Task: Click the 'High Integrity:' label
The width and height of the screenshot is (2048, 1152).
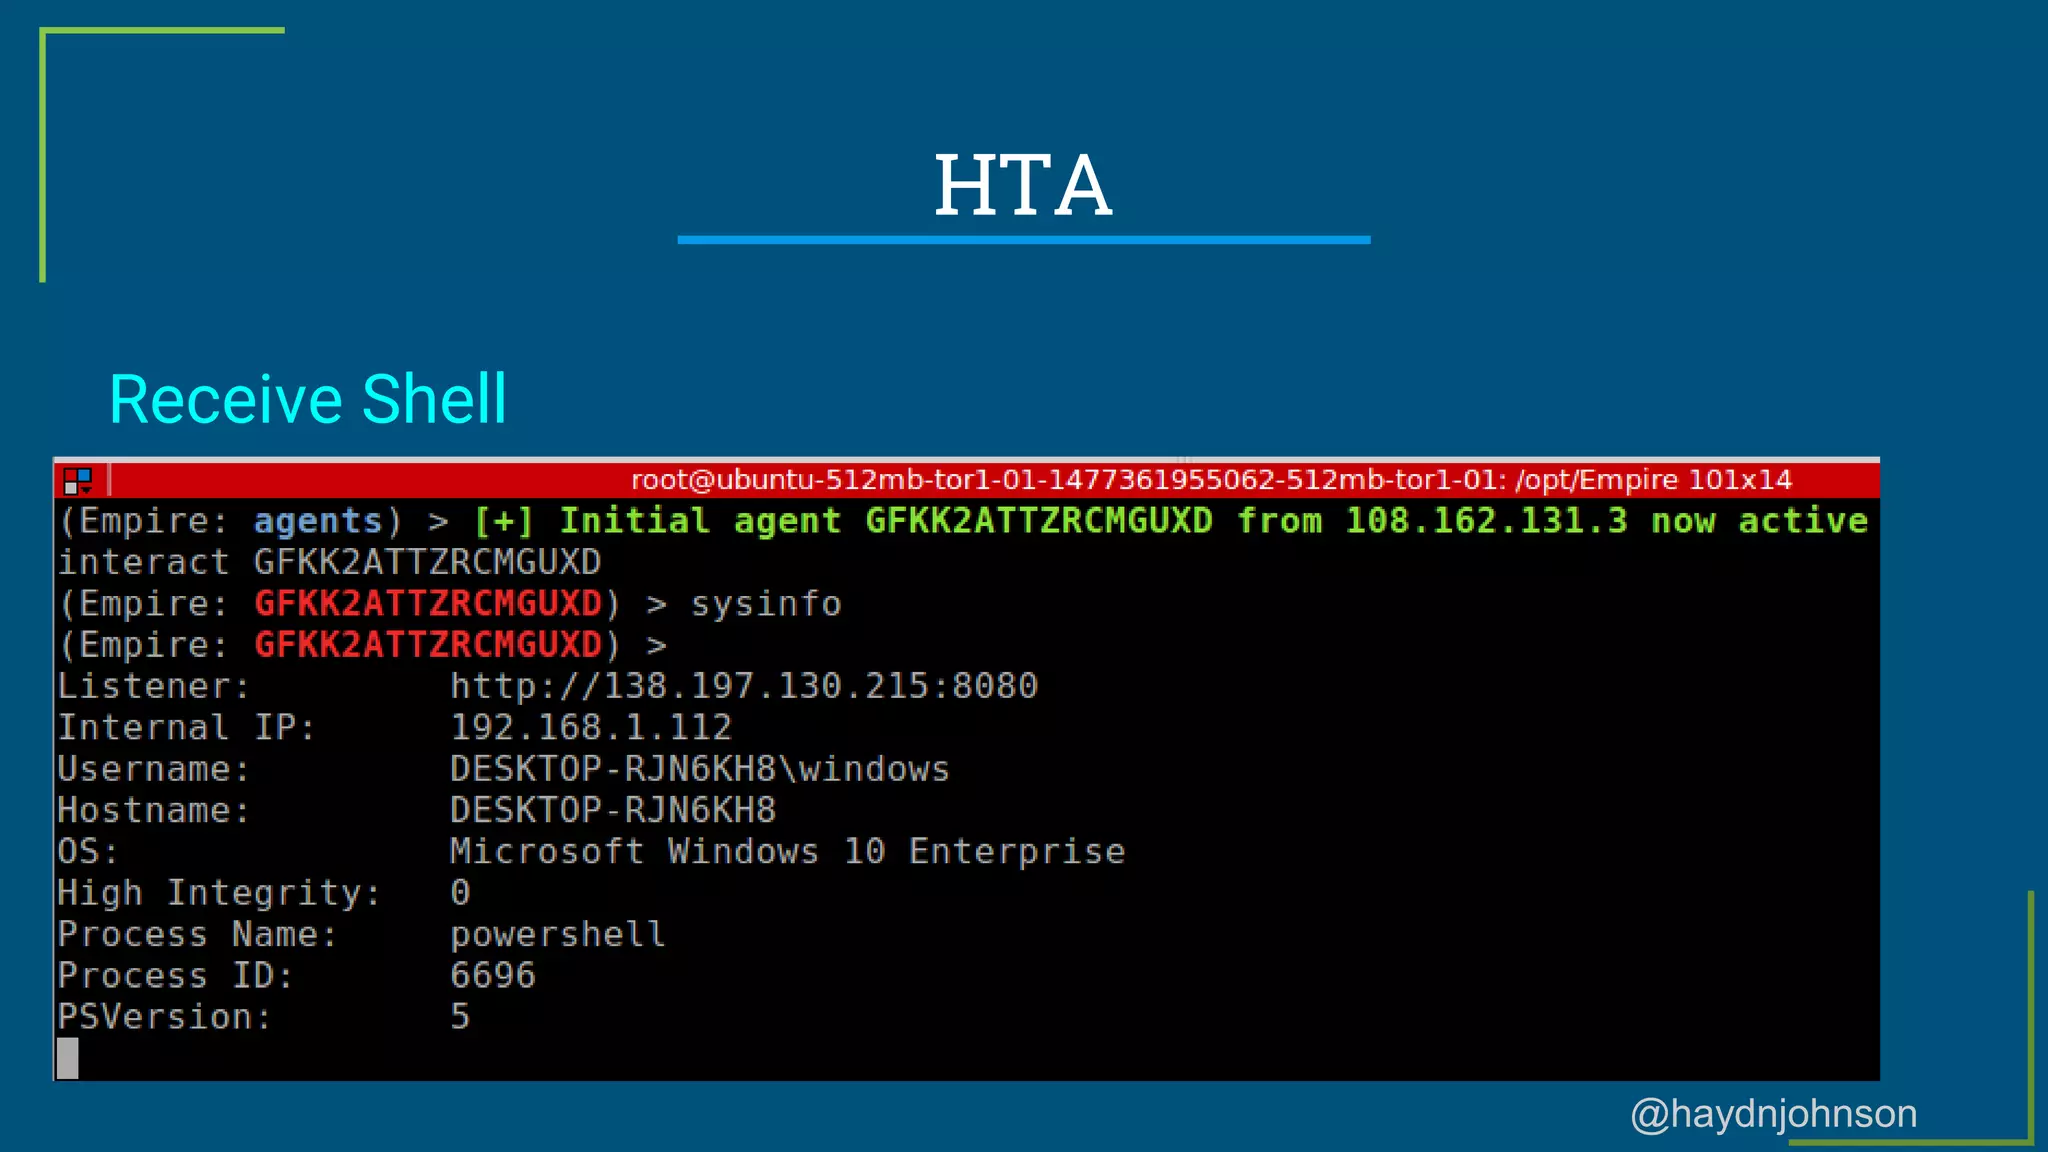Action: coord(219,893)
